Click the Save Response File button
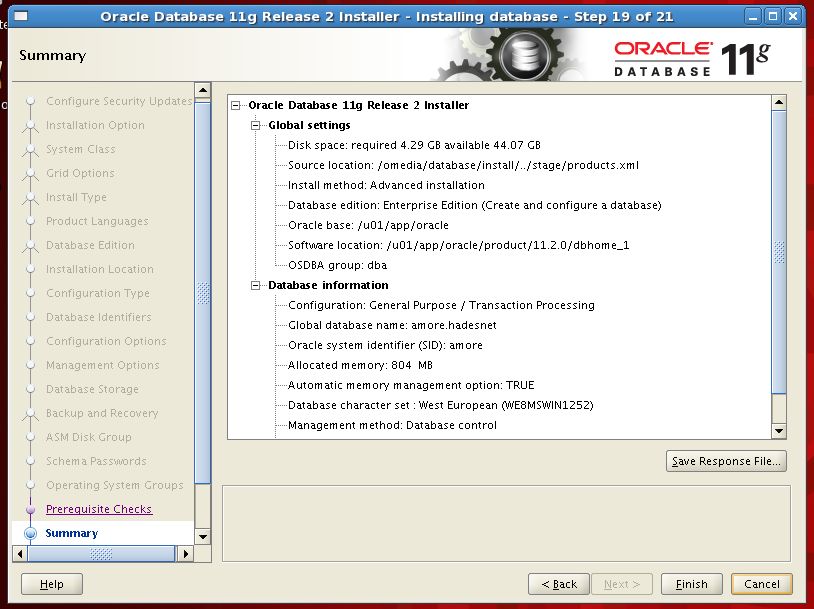 [x=726, y=461]
